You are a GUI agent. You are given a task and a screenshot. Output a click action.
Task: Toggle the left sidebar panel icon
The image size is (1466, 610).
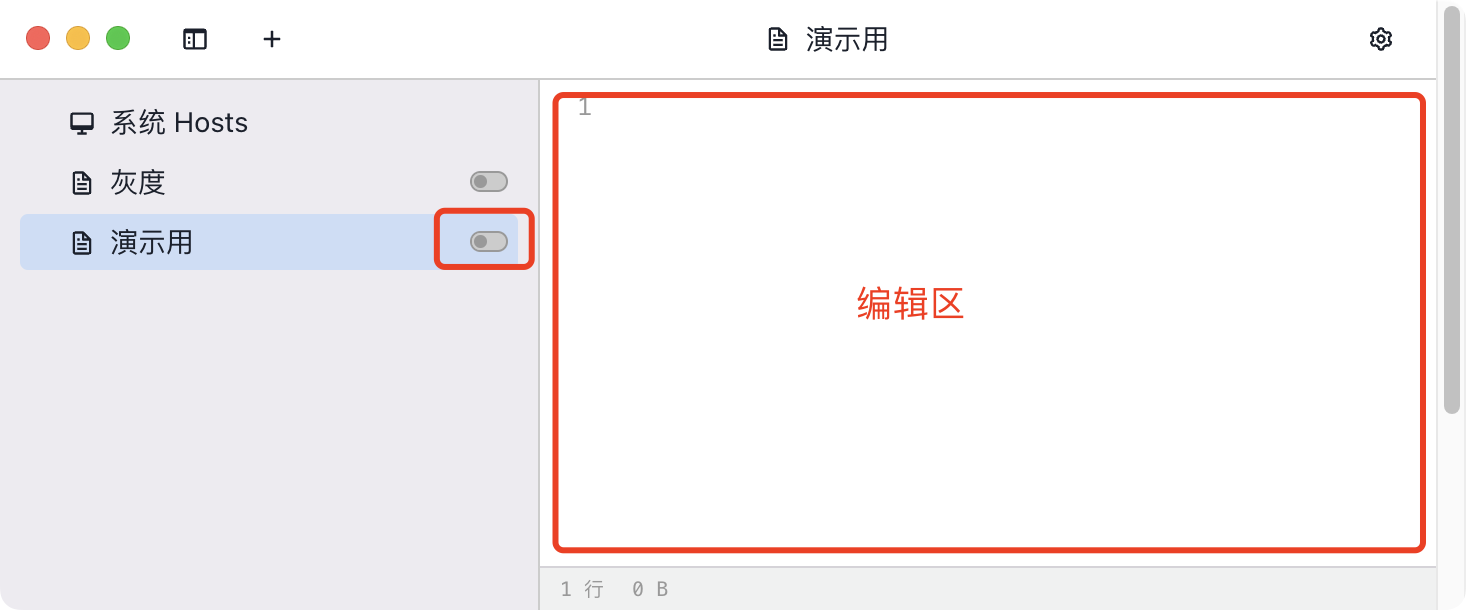195,39
